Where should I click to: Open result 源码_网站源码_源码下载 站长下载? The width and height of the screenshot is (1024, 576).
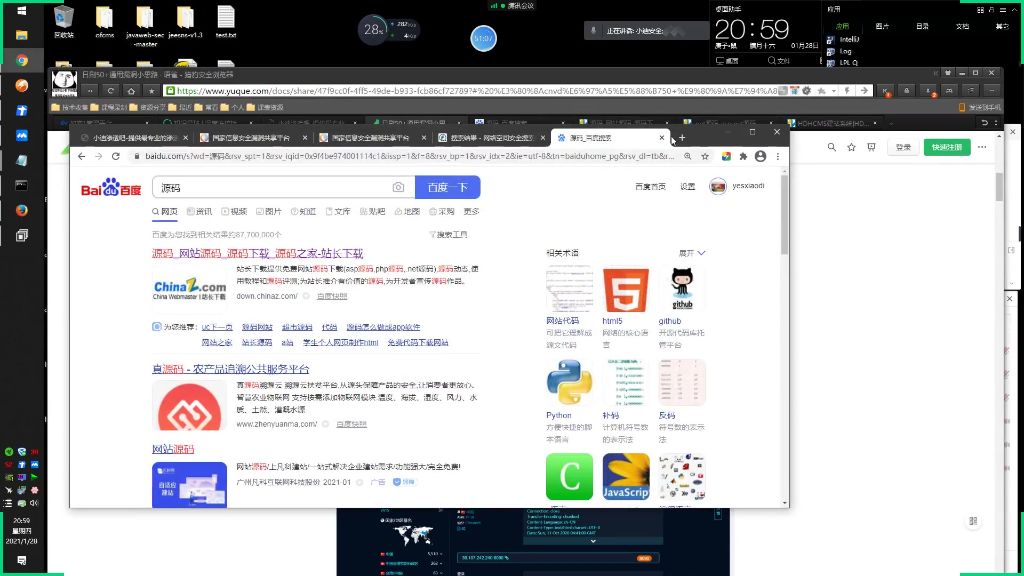point(257,253)
